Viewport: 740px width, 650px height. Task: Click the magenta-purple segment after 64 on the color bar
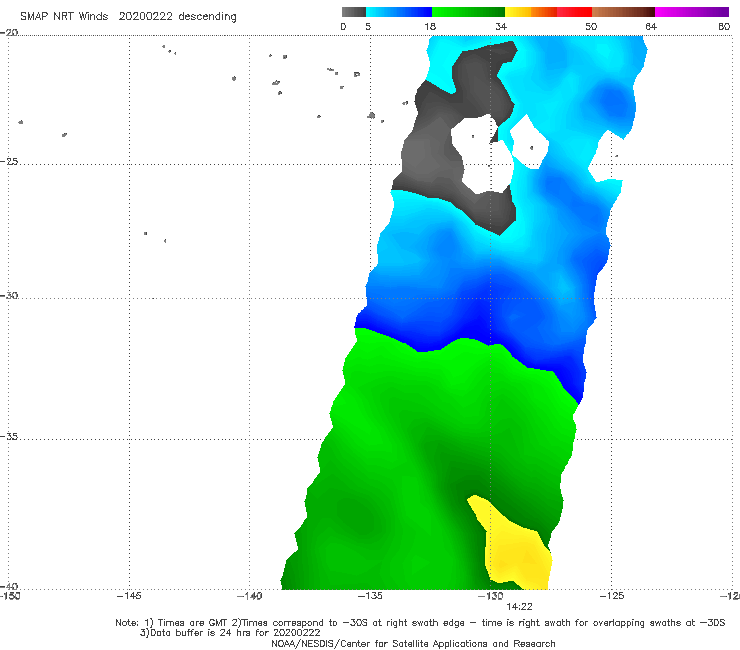pos(692,12)
